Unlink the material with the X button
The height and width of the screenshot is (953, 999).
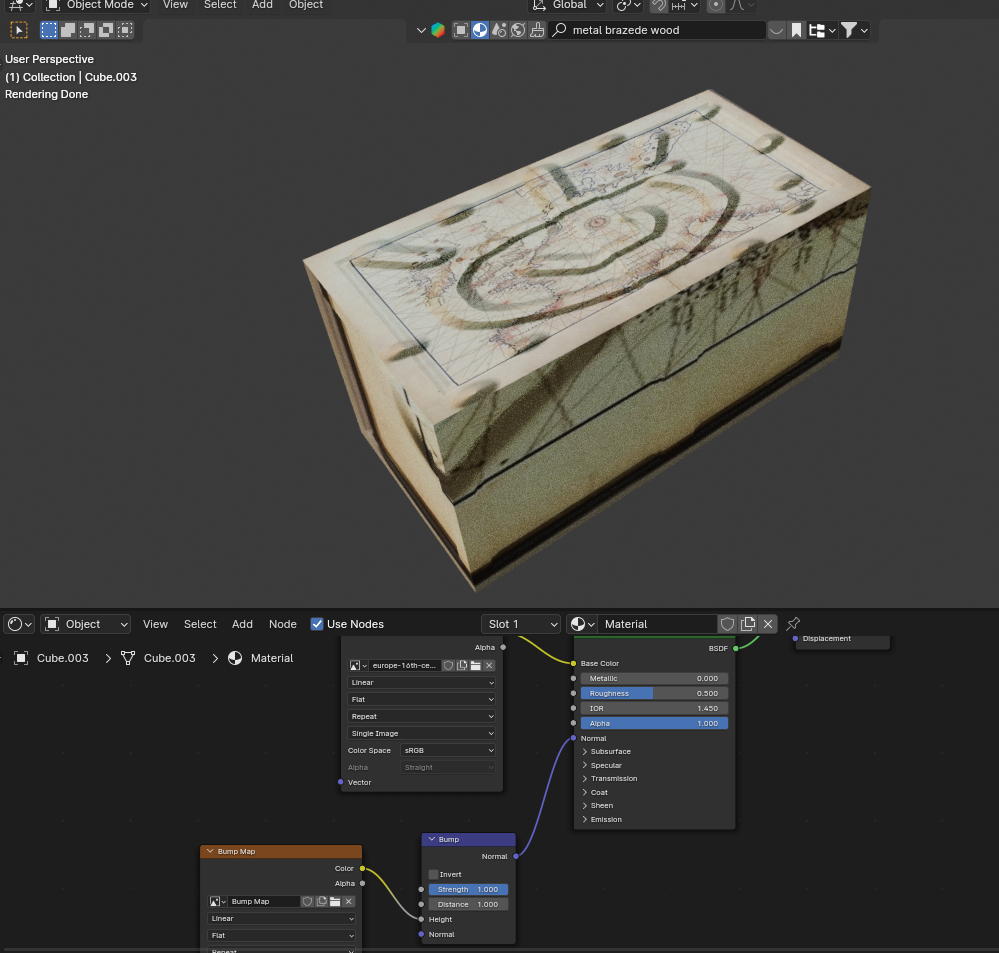[x=768, y=624]
